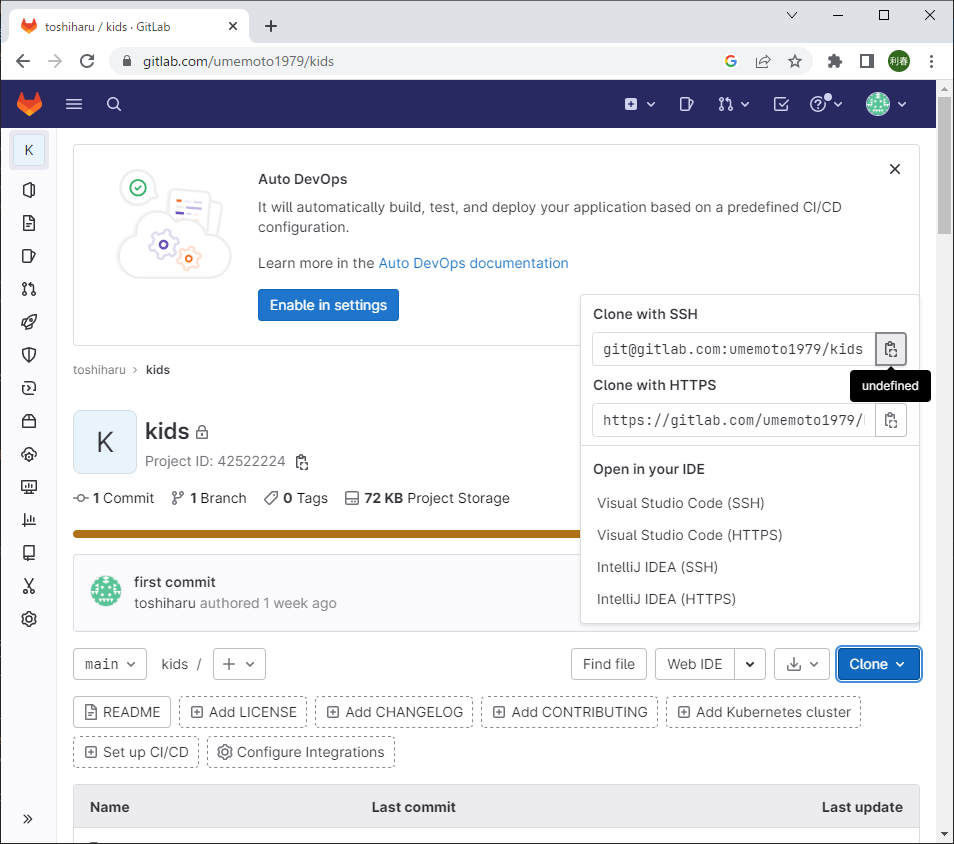Screen dimensions: 954x844
Task: Choose IntelliJ IDEA (HTTPS) option
Action: 666,599
